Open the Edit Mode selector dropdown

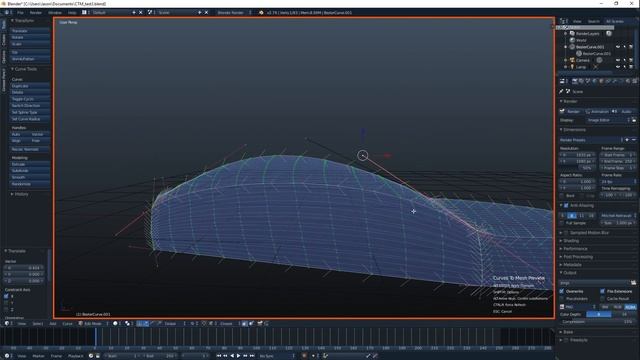point(93,323)
